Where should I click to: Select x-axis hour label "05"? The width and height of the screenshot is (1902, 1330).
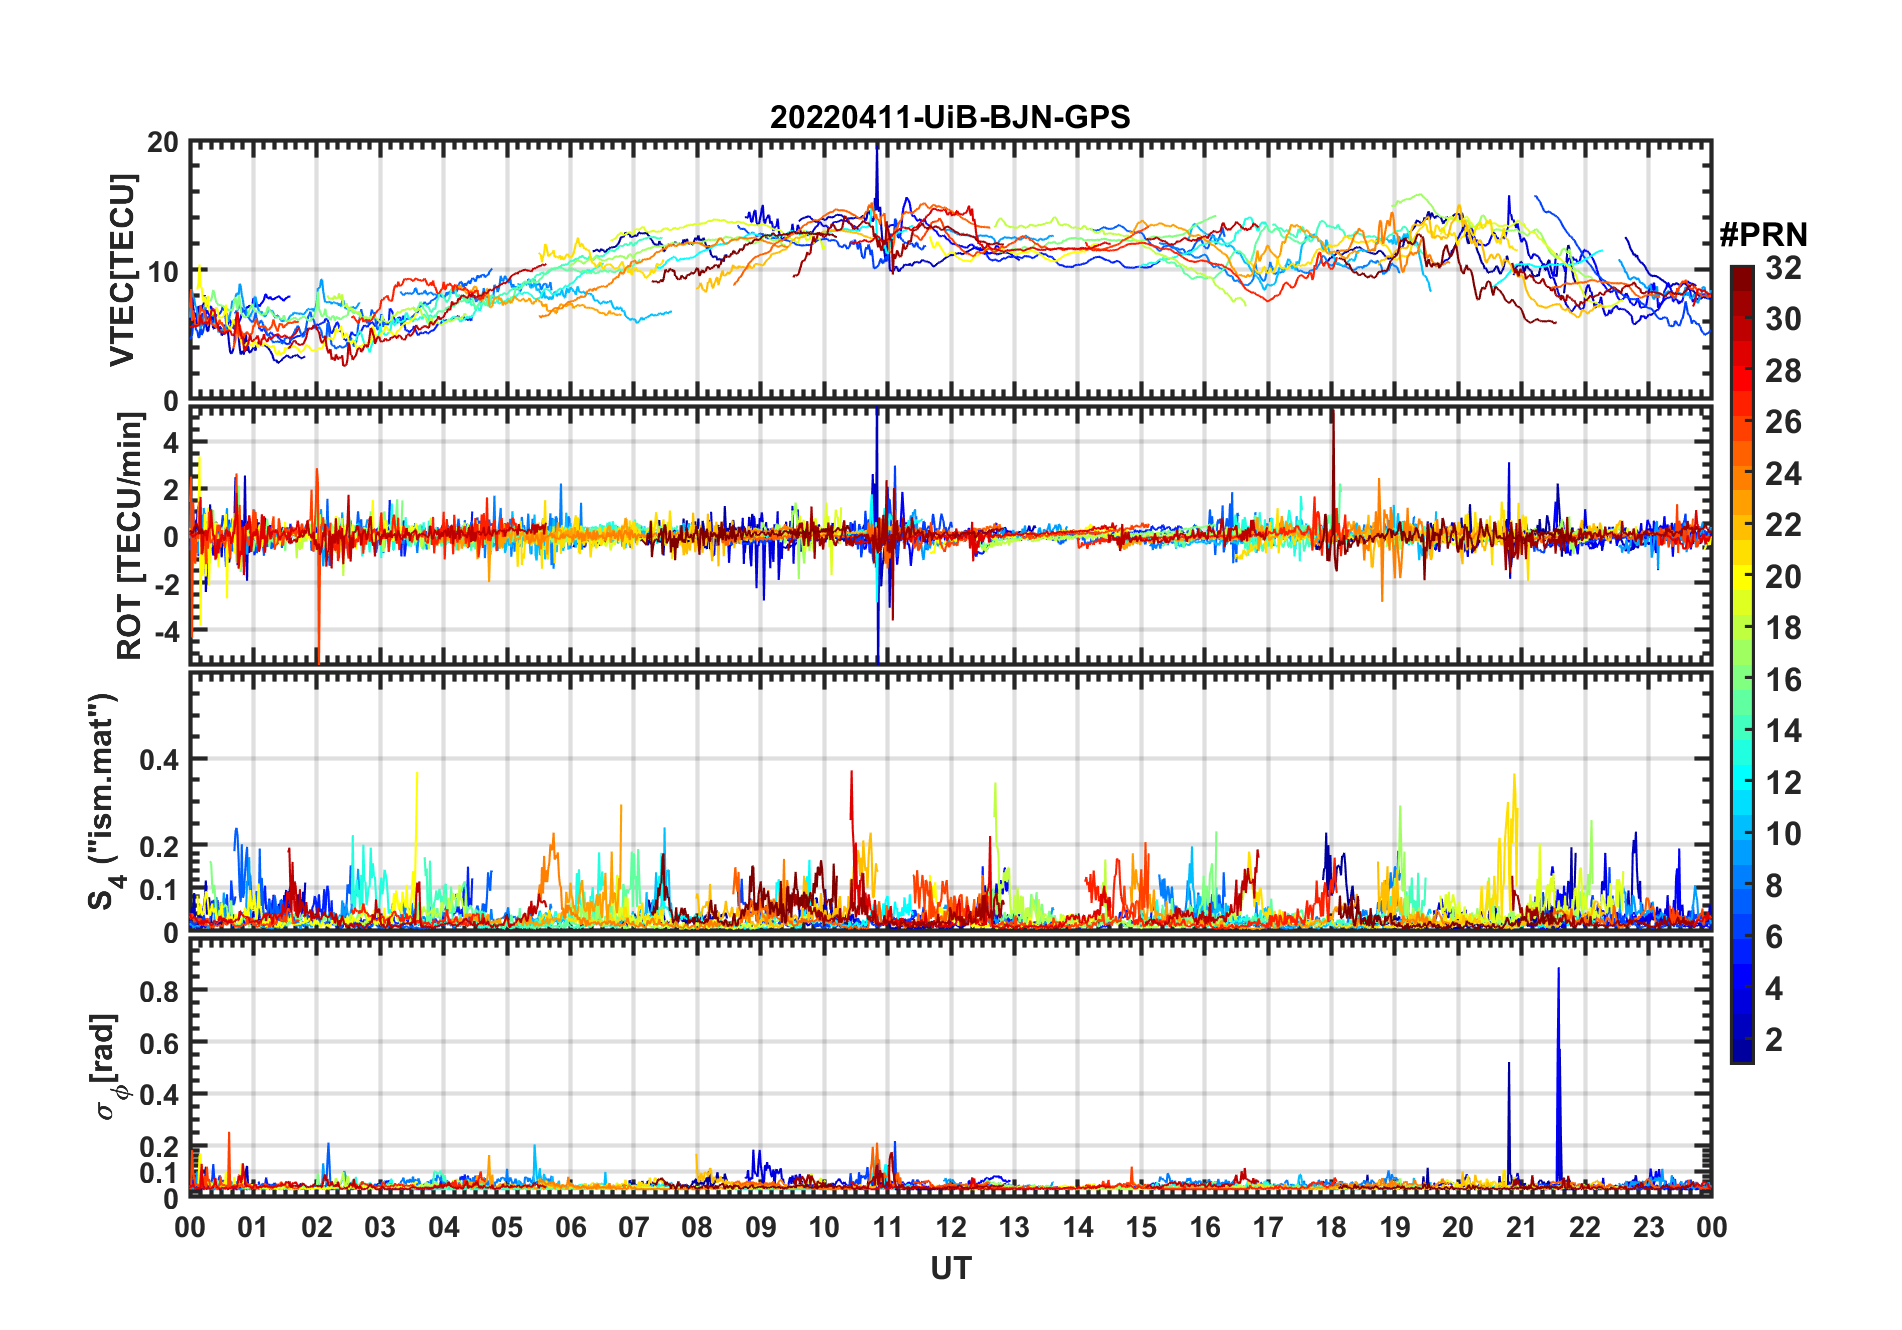(x=507, y=1227)
